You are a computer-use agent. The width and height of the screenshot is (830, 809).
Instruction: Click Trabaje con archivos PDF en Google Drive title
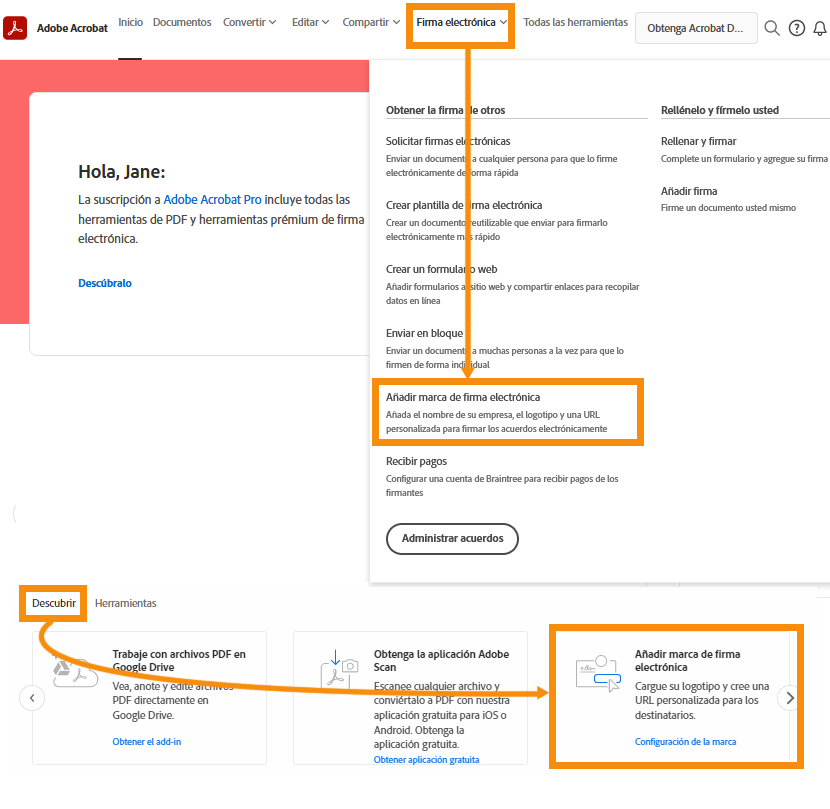click(179, 660)
